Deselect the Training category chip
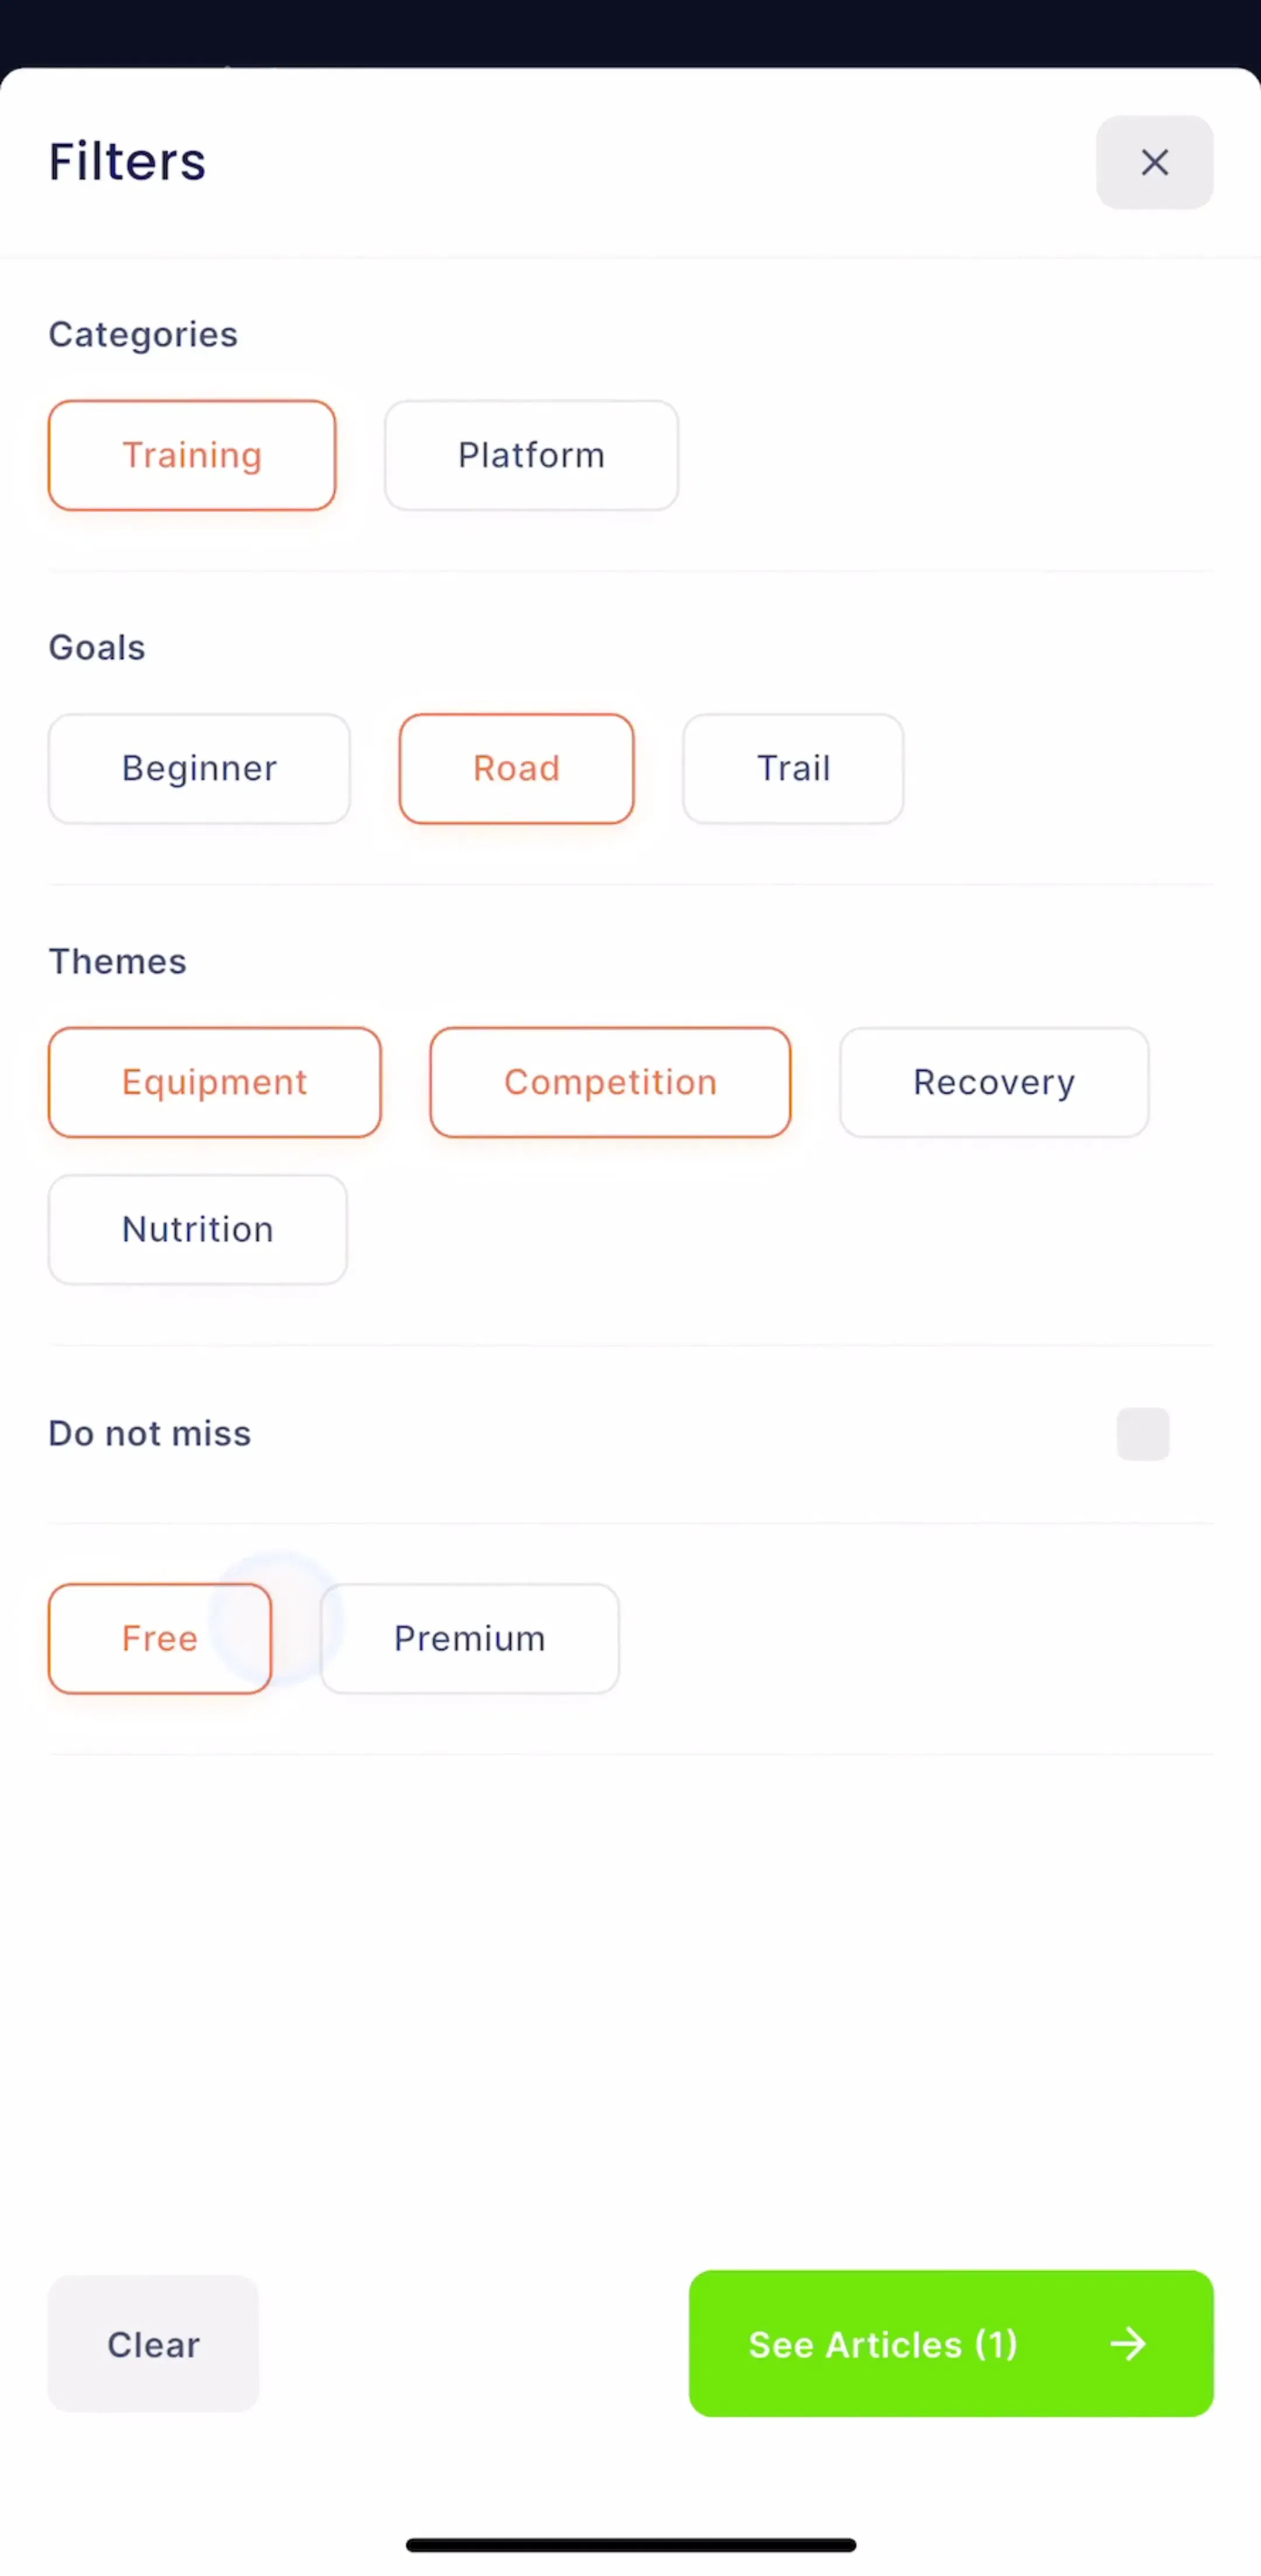The width and height of the screenshot is (1261, 2576). click(x=192, y=455)
